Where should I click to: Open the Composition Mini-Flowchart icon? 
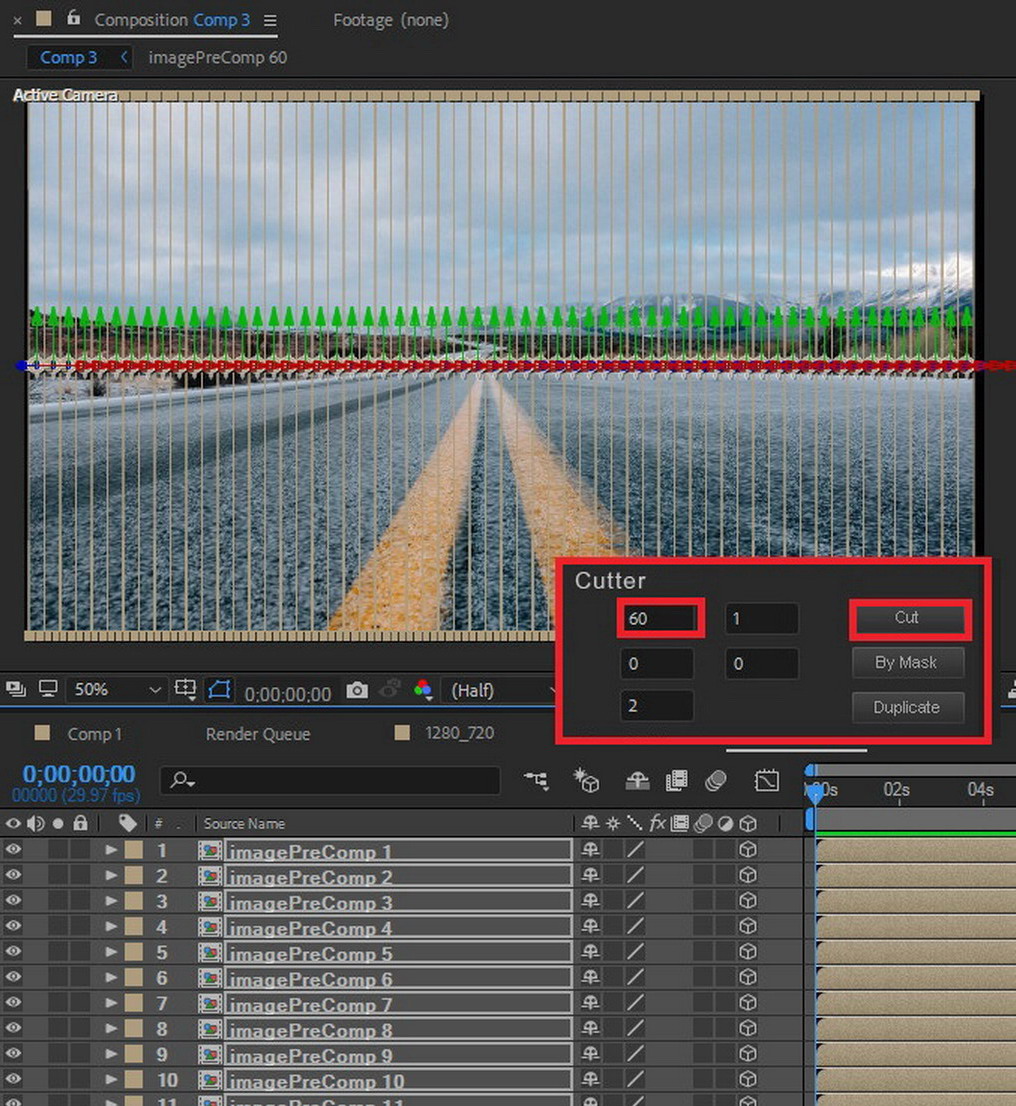(536, 780)
